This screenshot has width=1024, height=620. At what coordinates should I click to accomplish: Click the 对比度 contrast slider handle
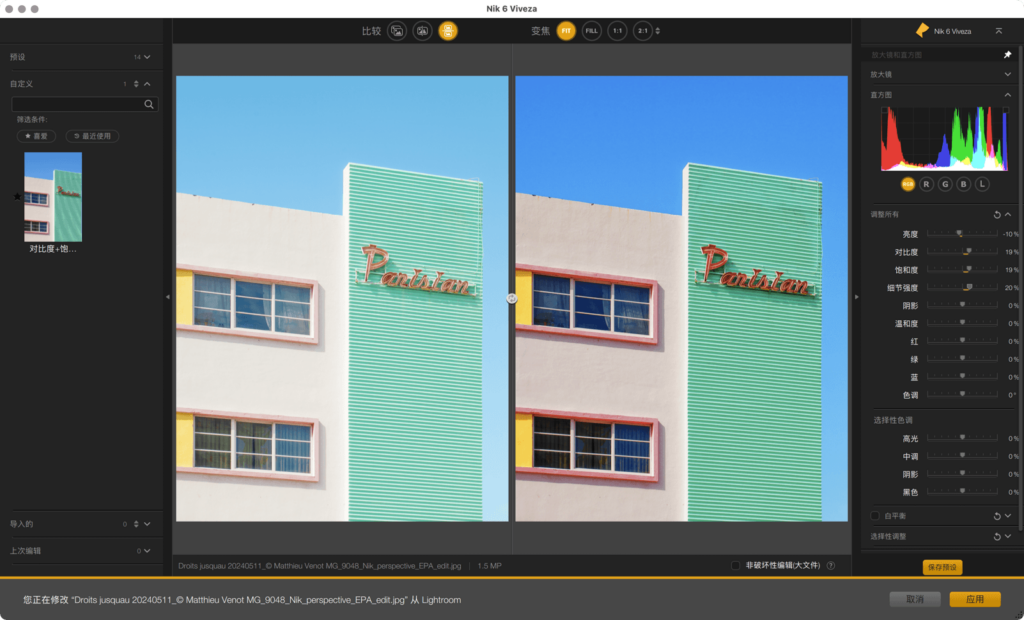969,251
